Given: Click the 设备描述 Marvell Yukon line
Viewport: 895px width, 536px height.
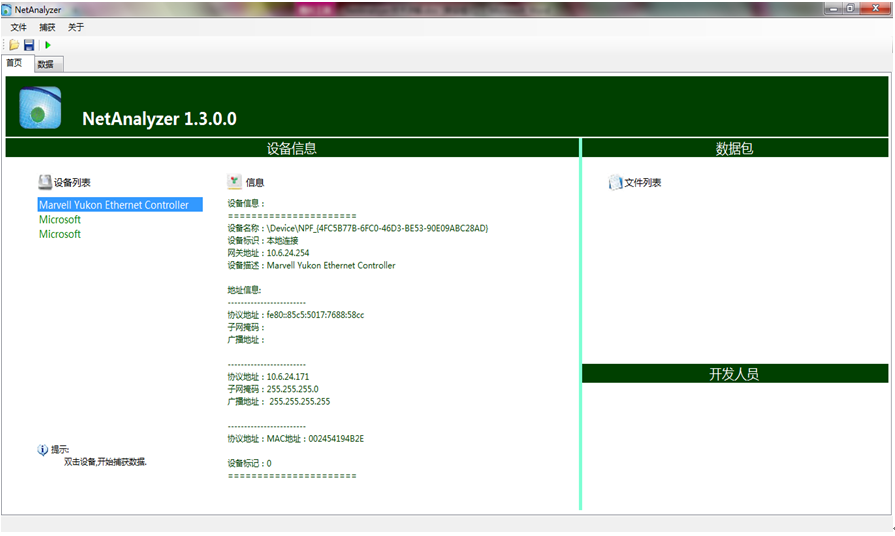Looking at the screenshot, I should (311, 265).
